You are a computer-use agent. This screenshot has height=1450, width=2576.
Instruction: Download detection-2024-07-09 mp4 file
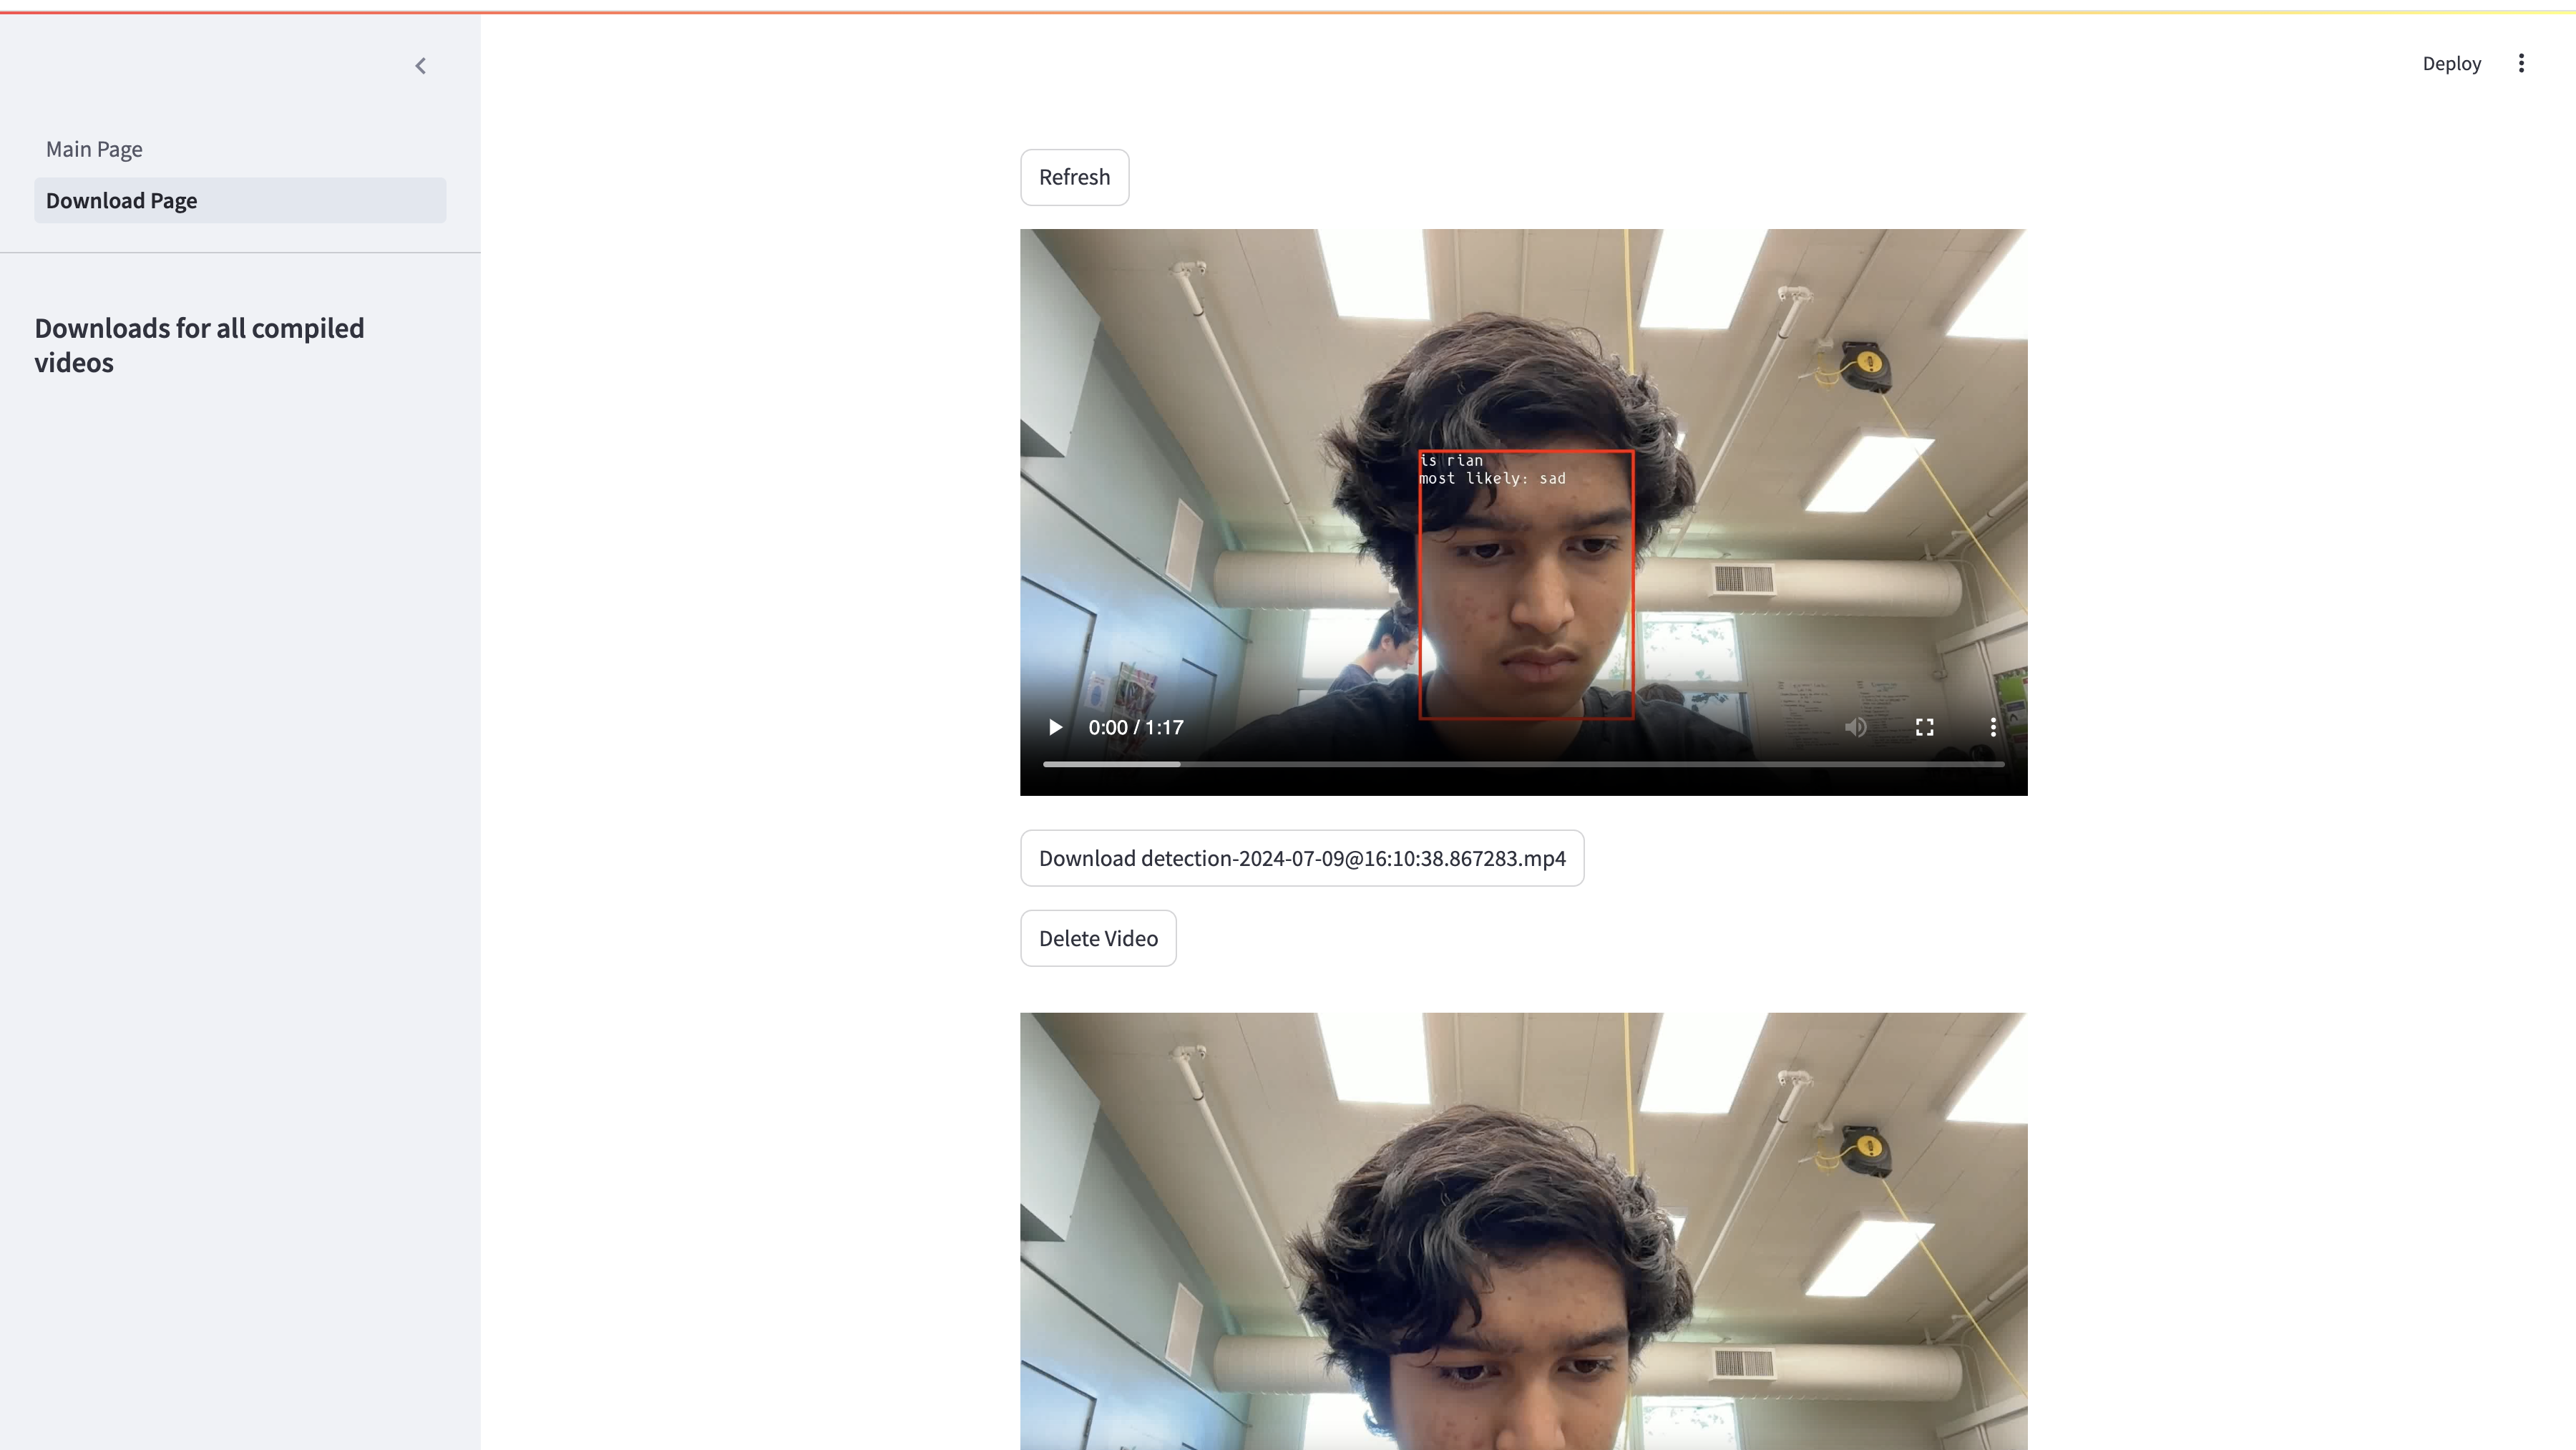(x=1301, y=858)
